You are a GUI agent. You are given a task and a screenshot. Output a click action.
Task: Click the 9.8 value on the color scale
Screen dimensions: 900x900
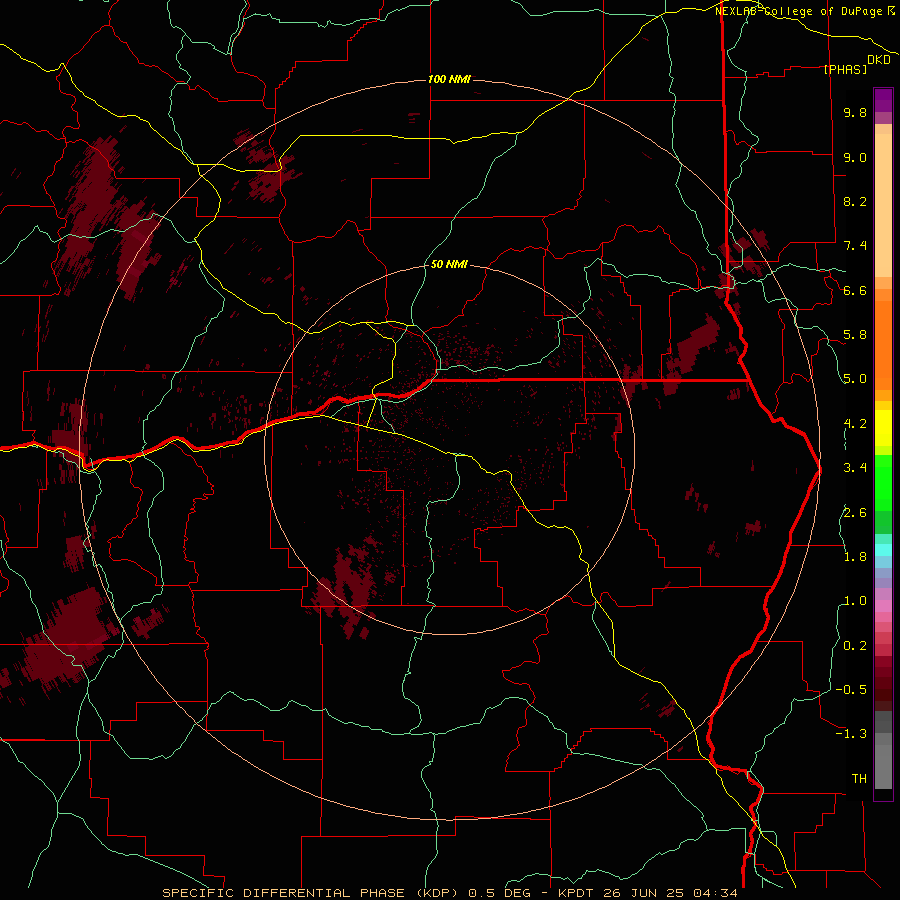click(855, 112)
